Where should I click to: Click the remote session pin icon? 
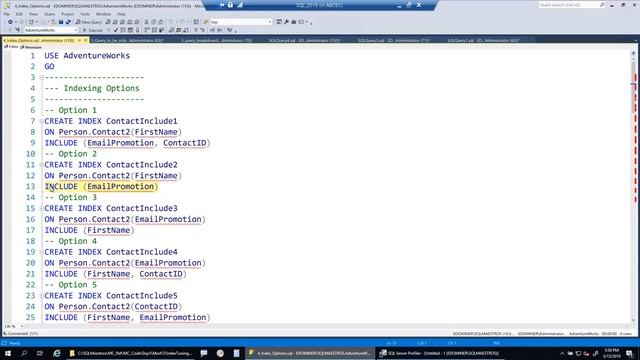pos(222,5)
